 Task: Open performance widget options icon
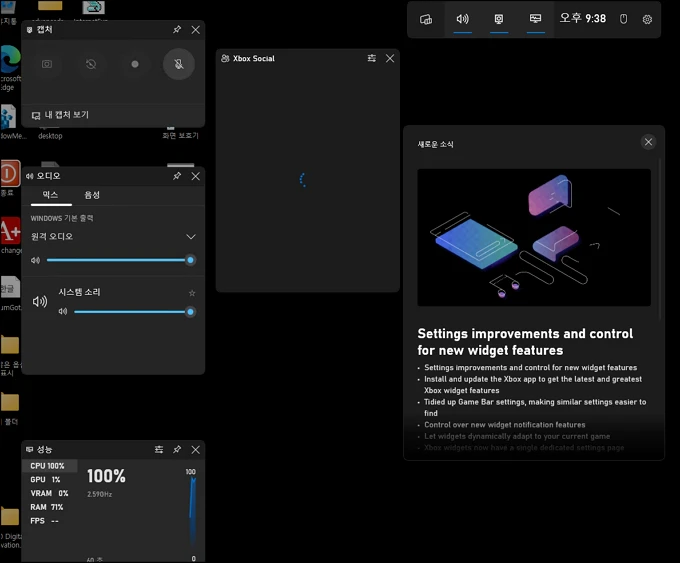pos(159,449)
